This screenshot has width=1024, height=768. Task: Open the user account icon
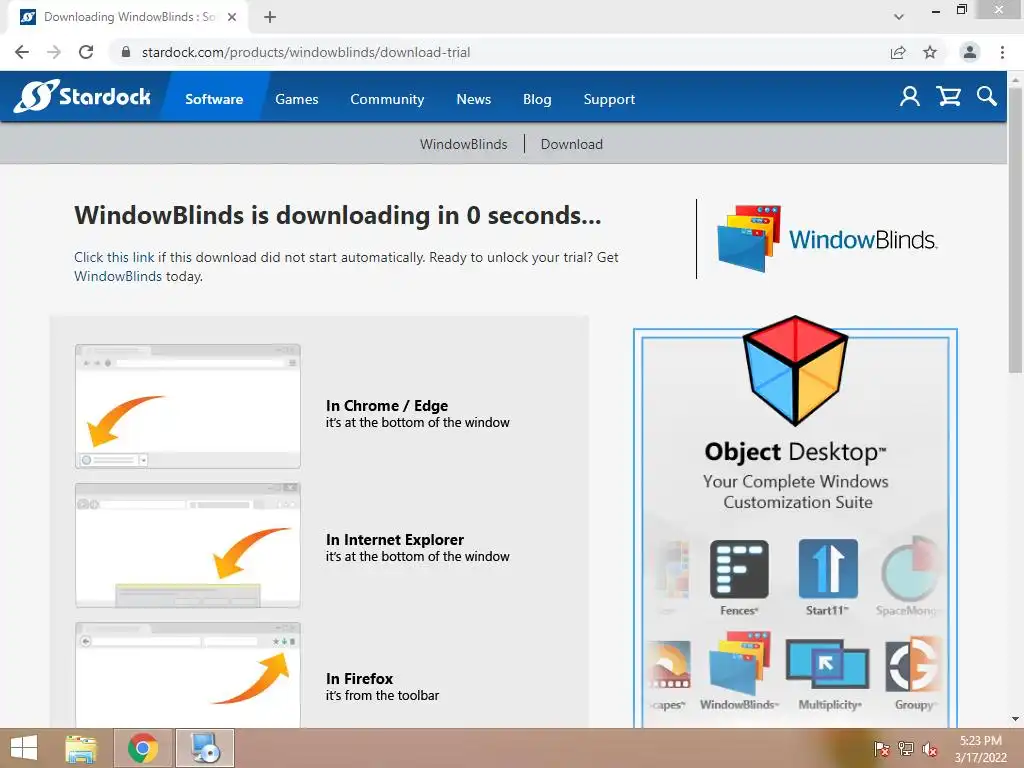909,97
